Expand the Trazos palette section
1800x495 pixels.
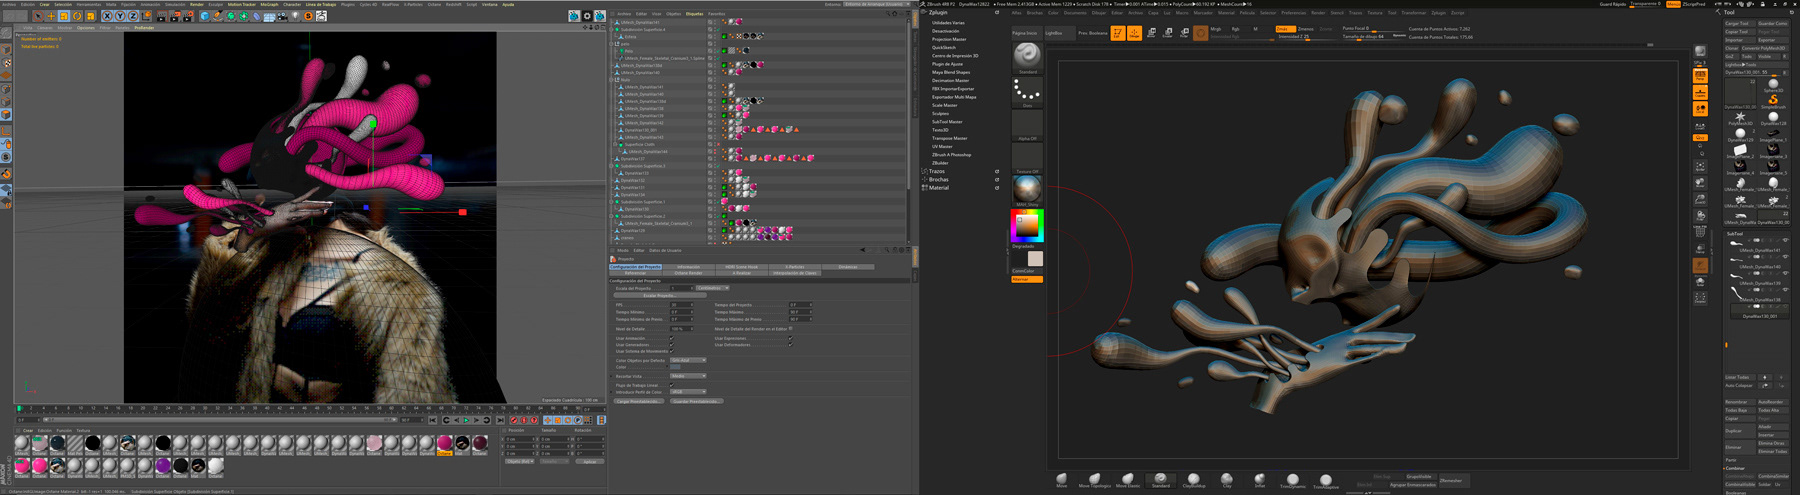[x=937, y=171]
